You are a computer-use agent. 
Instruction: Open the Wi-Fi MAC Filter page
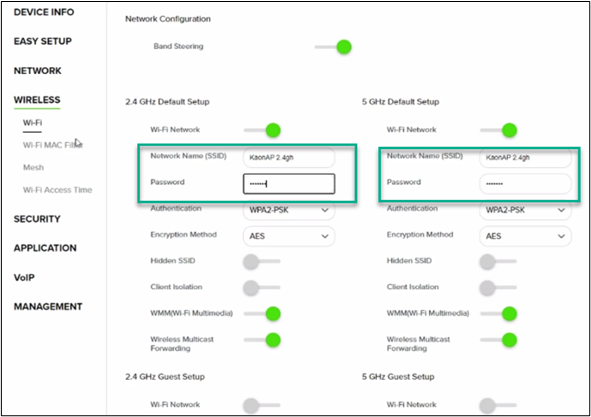coord(53,145)
